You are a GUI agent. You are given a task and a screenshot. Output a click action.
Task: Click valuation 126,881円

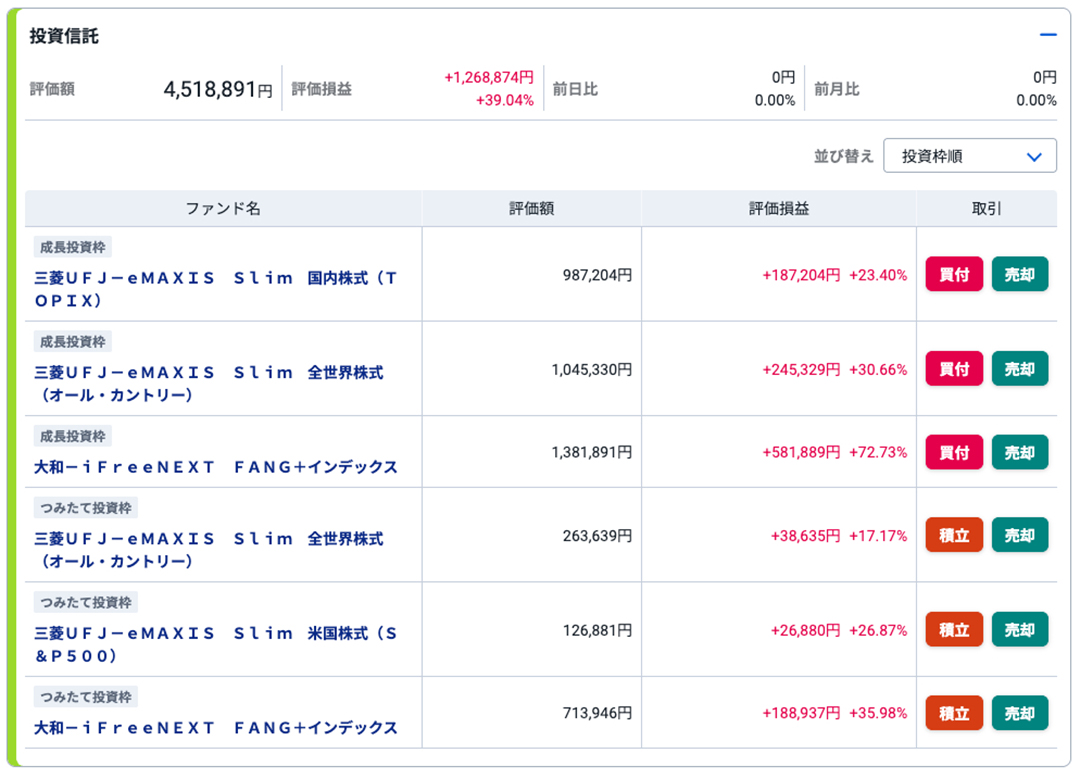(597, 629)
